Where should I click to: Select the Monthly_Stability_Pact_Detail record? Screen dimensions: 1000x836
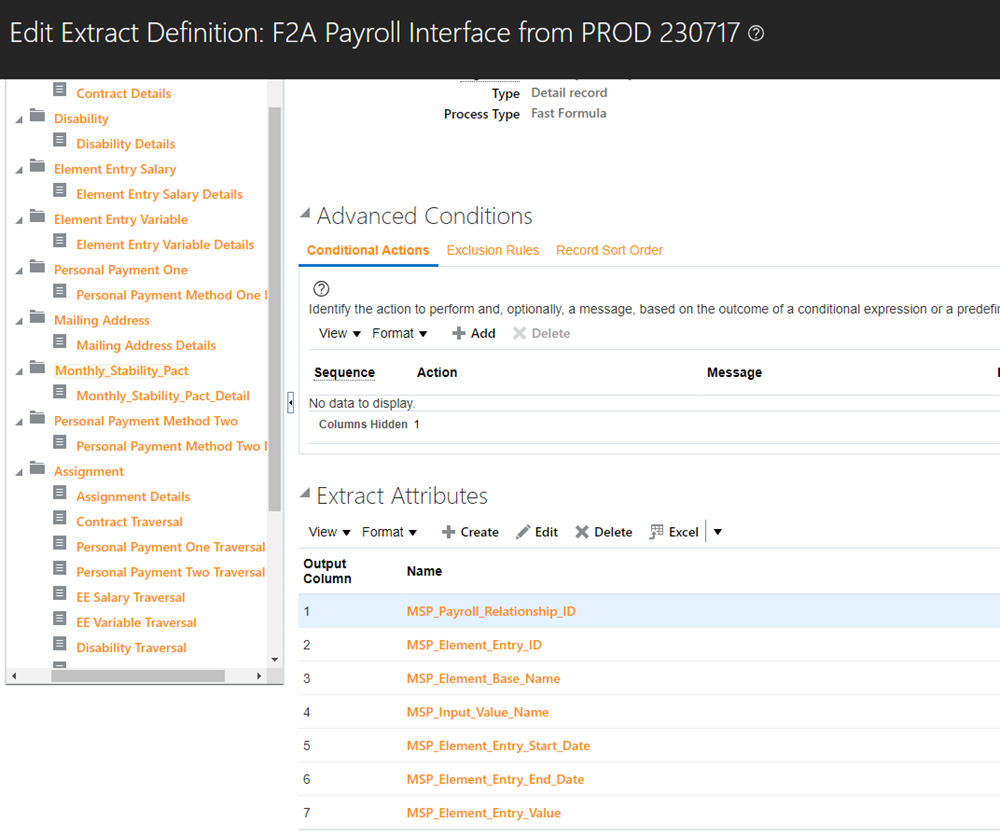click(163, 396)
